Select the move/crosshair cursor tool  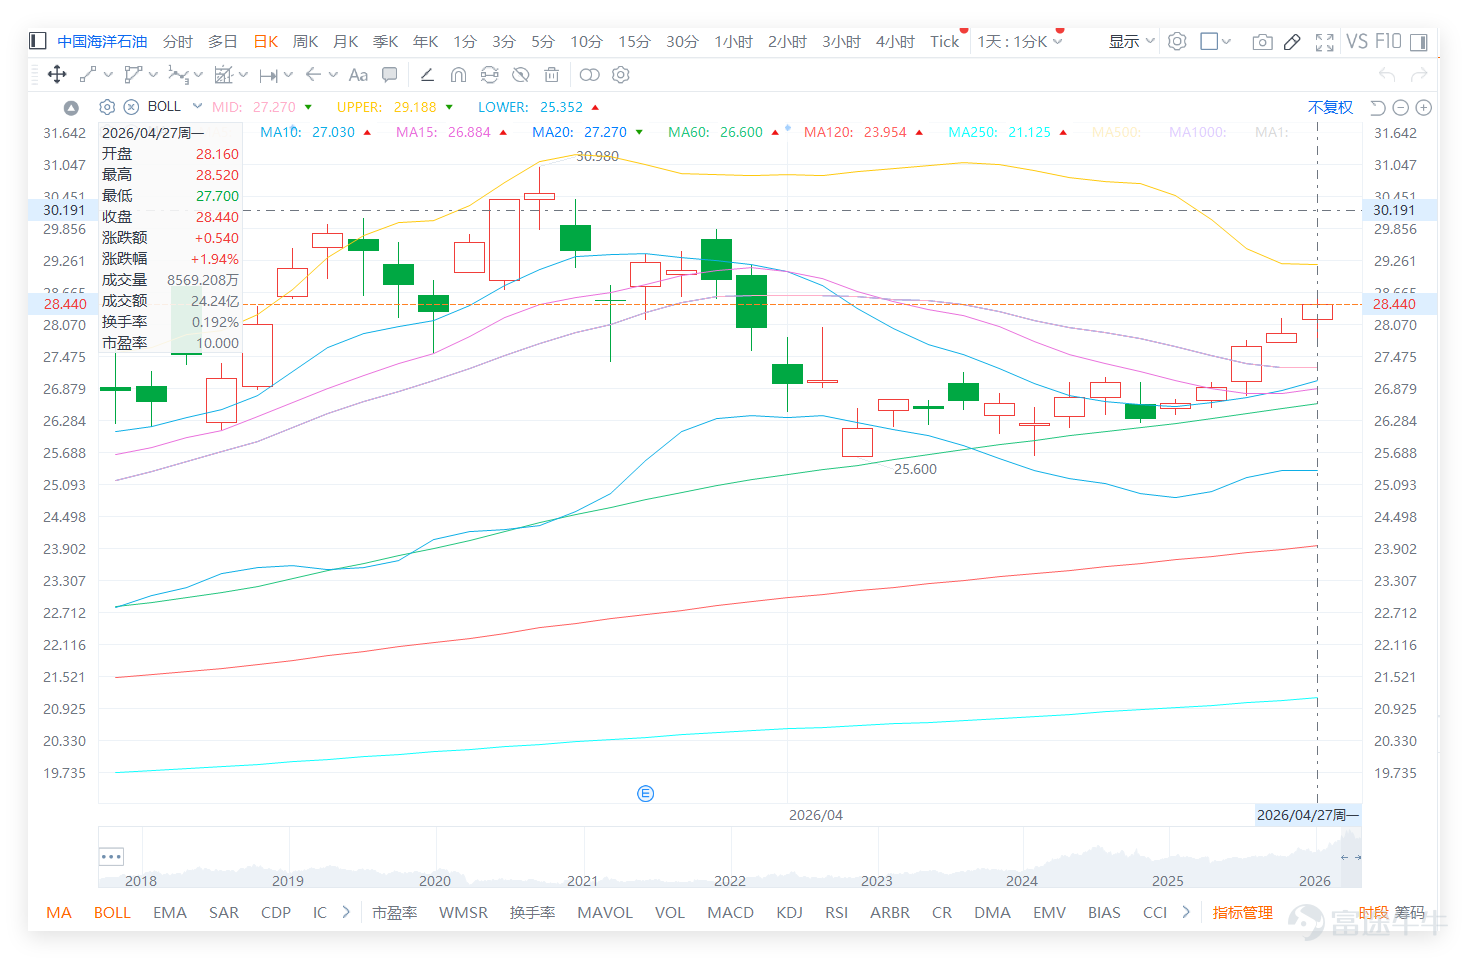click(57, 74)
